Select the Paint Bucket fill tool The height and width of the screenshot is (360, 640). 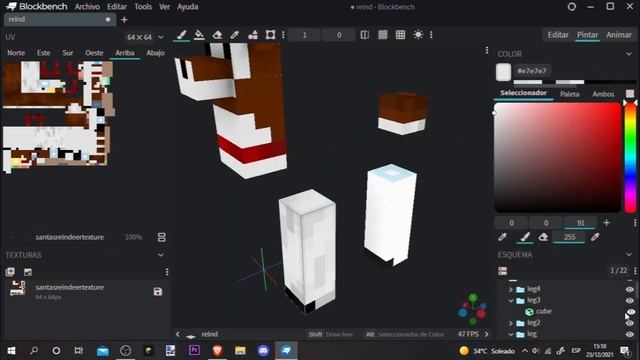click(x=199, y=35)
